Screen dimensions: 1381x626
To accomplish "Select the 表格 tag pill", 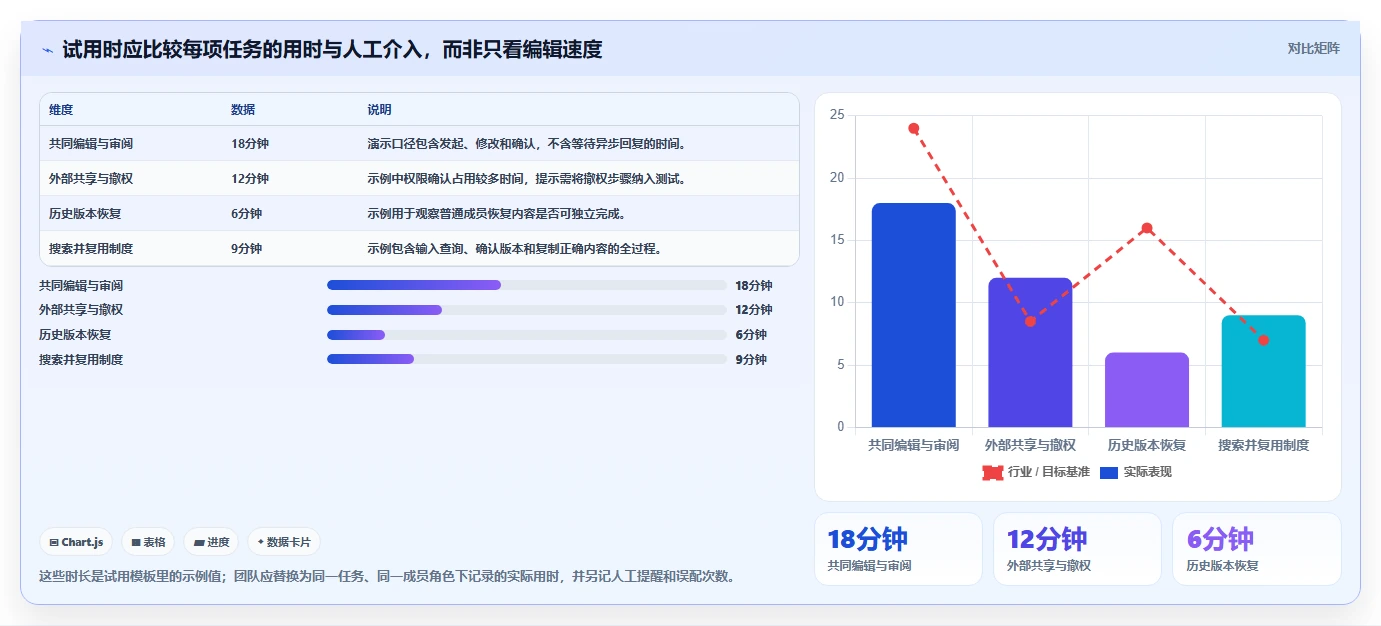I will [148, 542].
